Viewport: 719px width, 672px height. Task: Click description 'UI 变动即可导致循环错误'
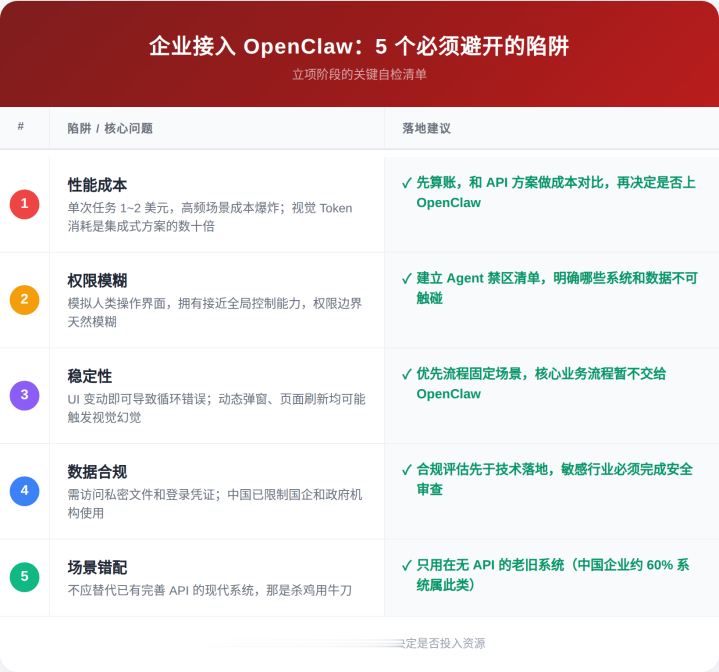[216, 408]
